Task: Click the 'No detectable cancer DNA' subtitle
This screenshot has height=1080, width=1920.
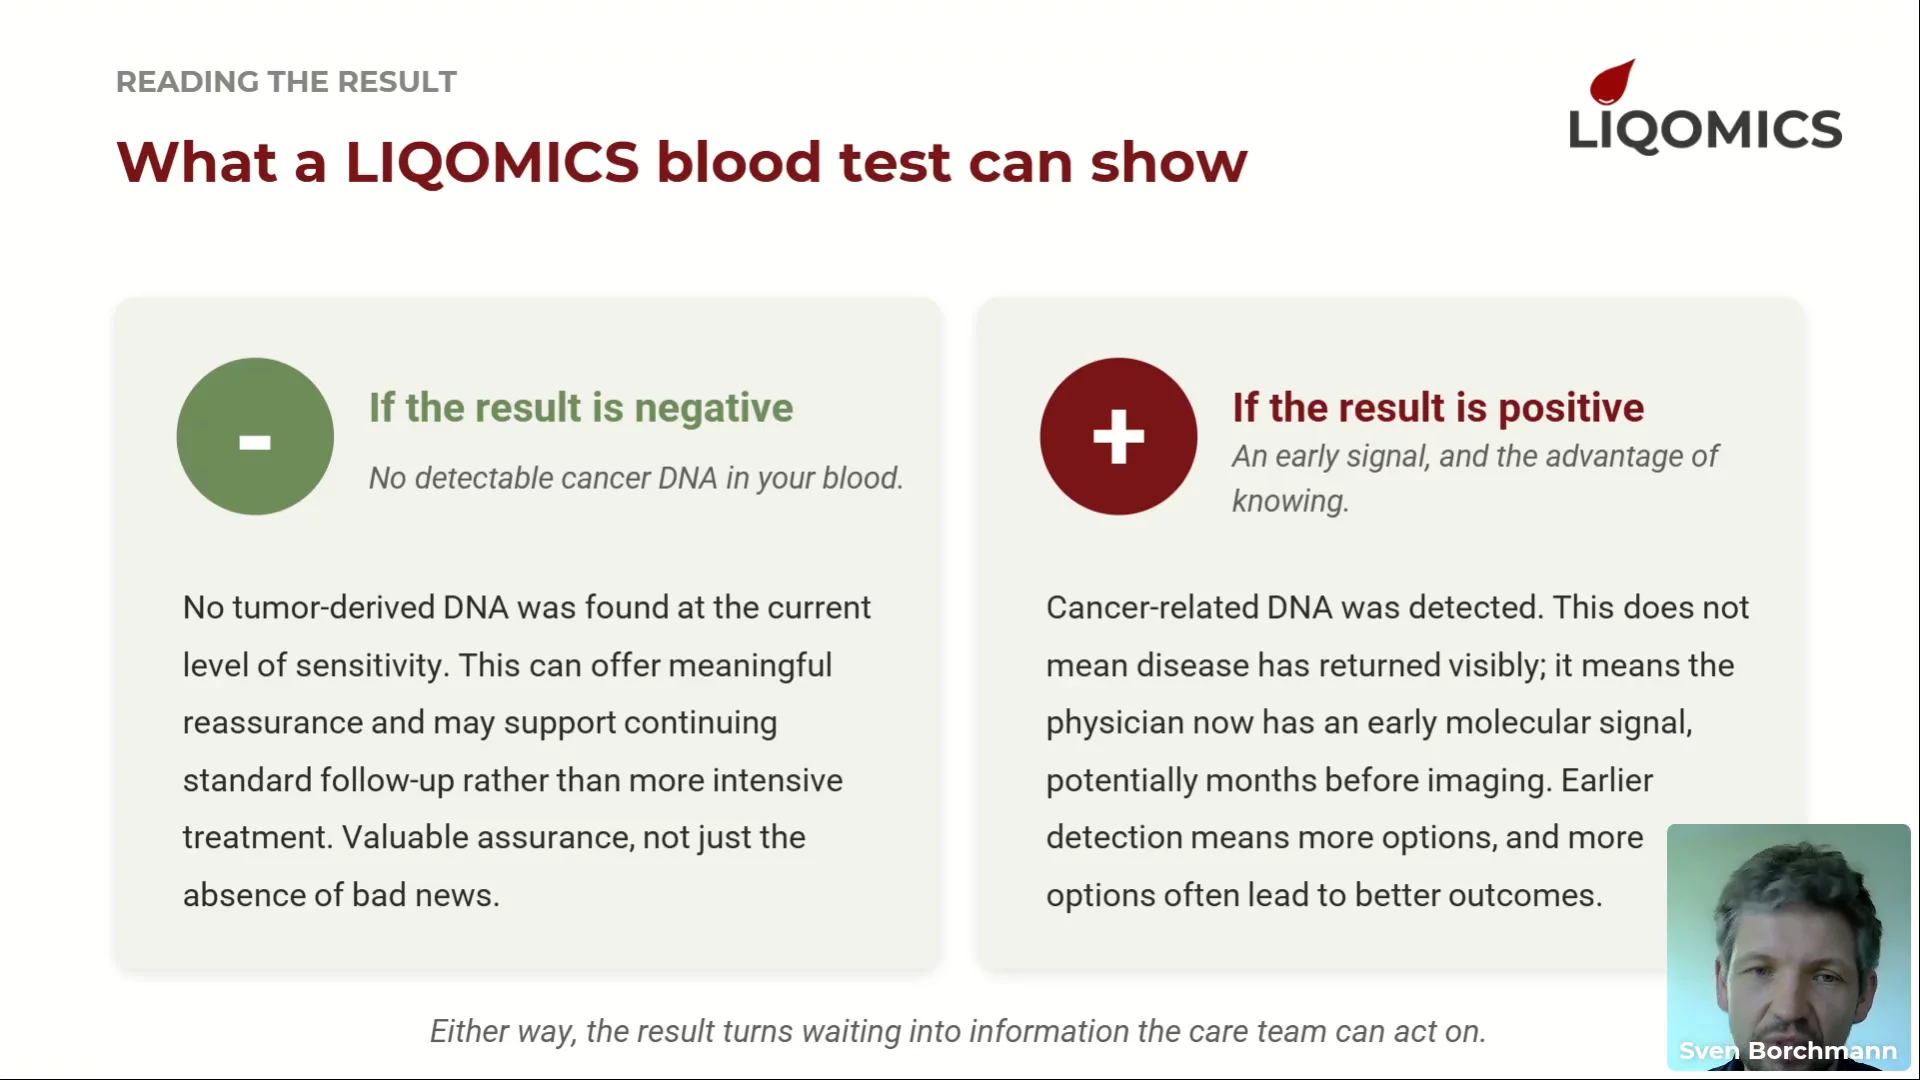Action: pyautogui.click(x=636, y=478)
